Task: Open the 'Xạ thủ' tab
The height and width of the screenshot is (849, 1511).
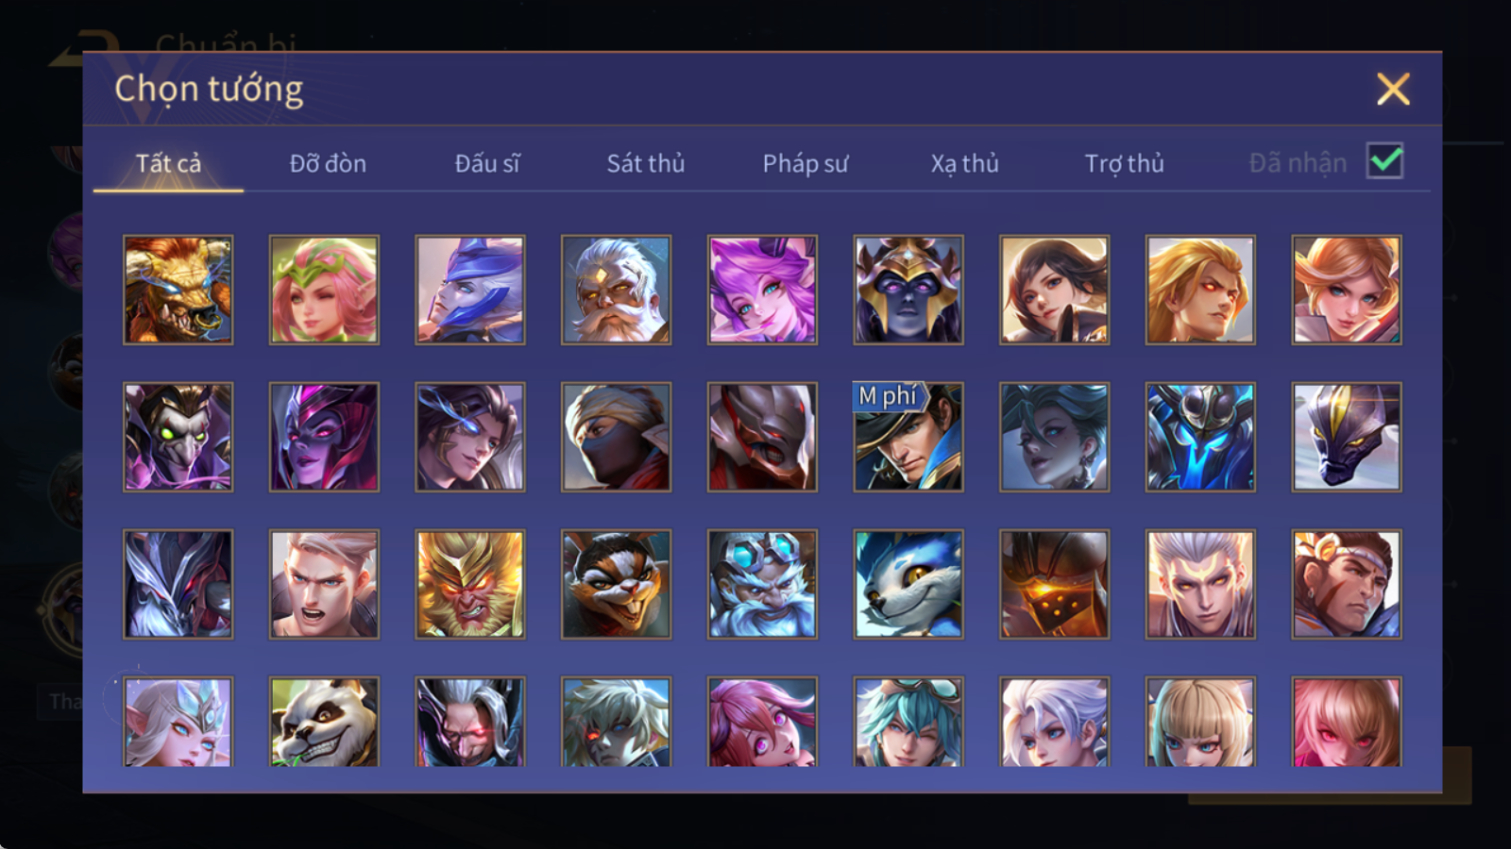Action: click(965, 163)
